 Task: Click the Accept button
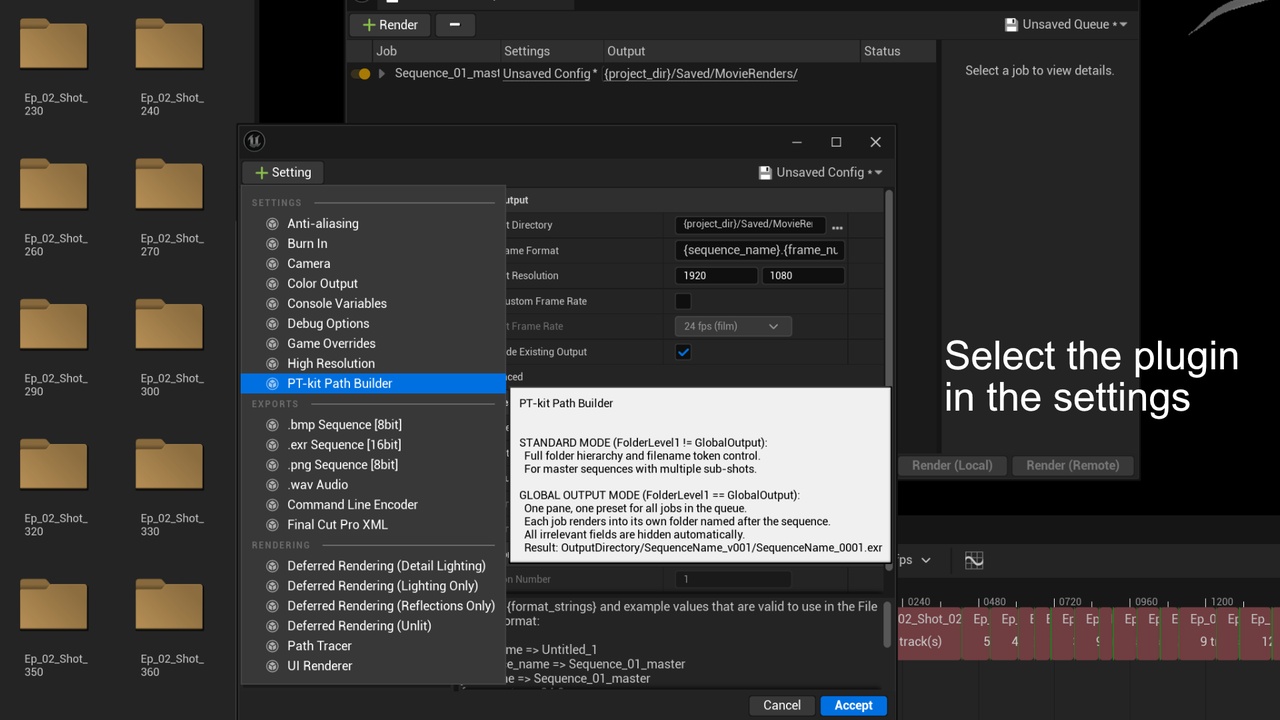853,705
